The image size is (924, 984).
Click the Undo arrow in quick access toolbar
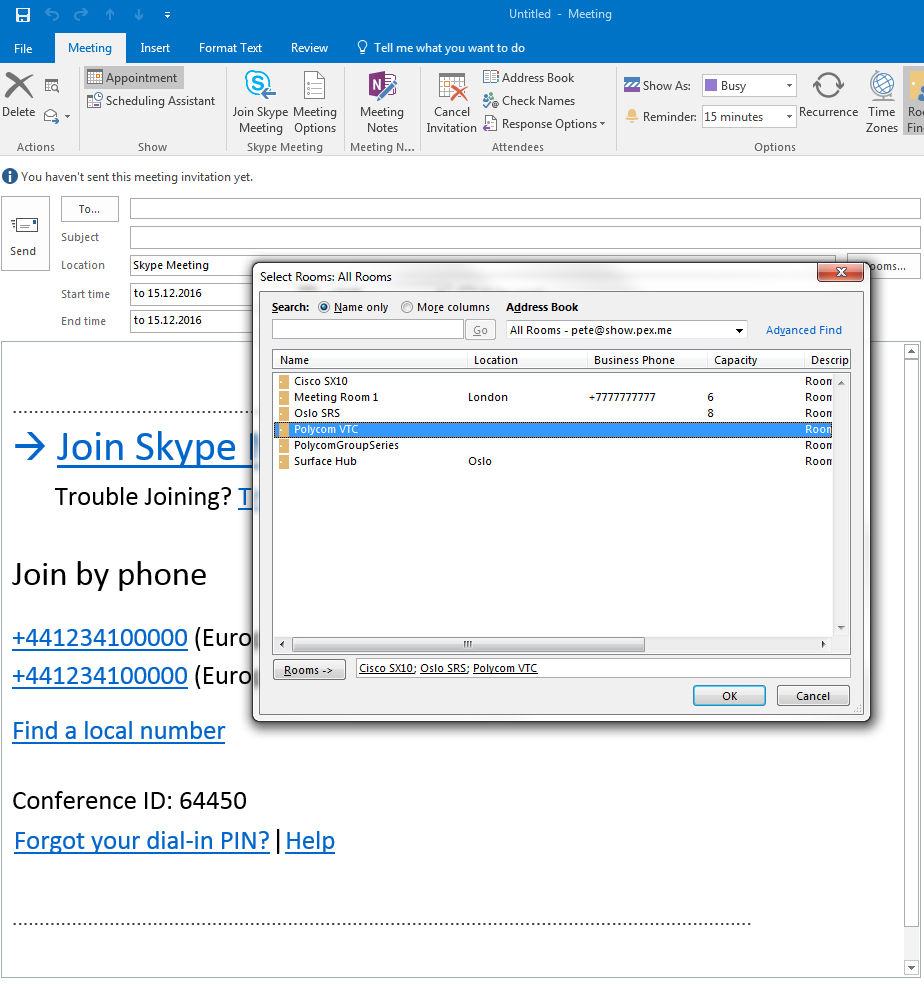pyautogui.click(x=52, y=14)
